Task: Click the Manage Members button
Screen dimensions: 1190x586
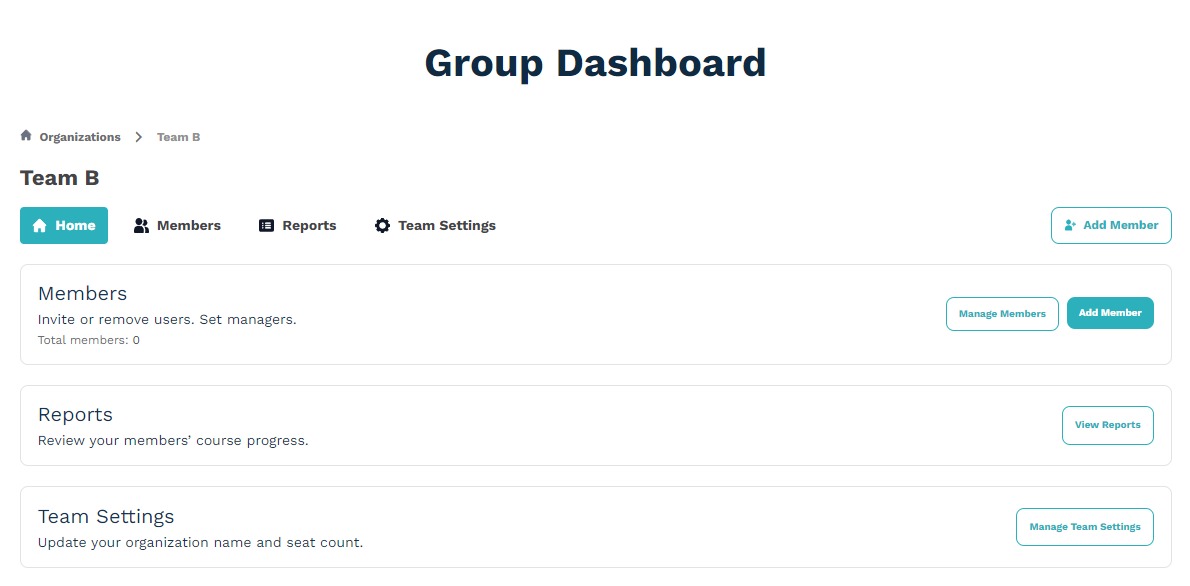Action: pyautogui.click(x=1002, y=313)
